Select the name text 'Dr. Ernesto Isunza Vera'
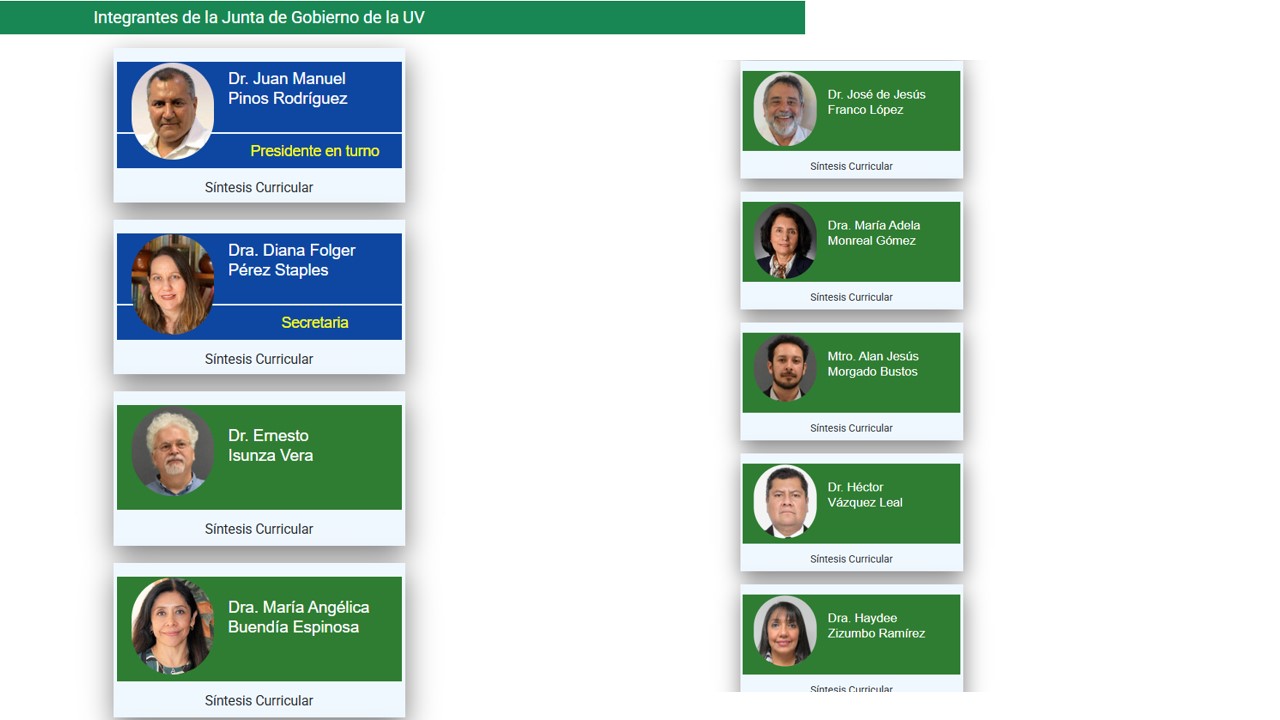The height and width of the screenshot is (720, 1280). [270, 445]
